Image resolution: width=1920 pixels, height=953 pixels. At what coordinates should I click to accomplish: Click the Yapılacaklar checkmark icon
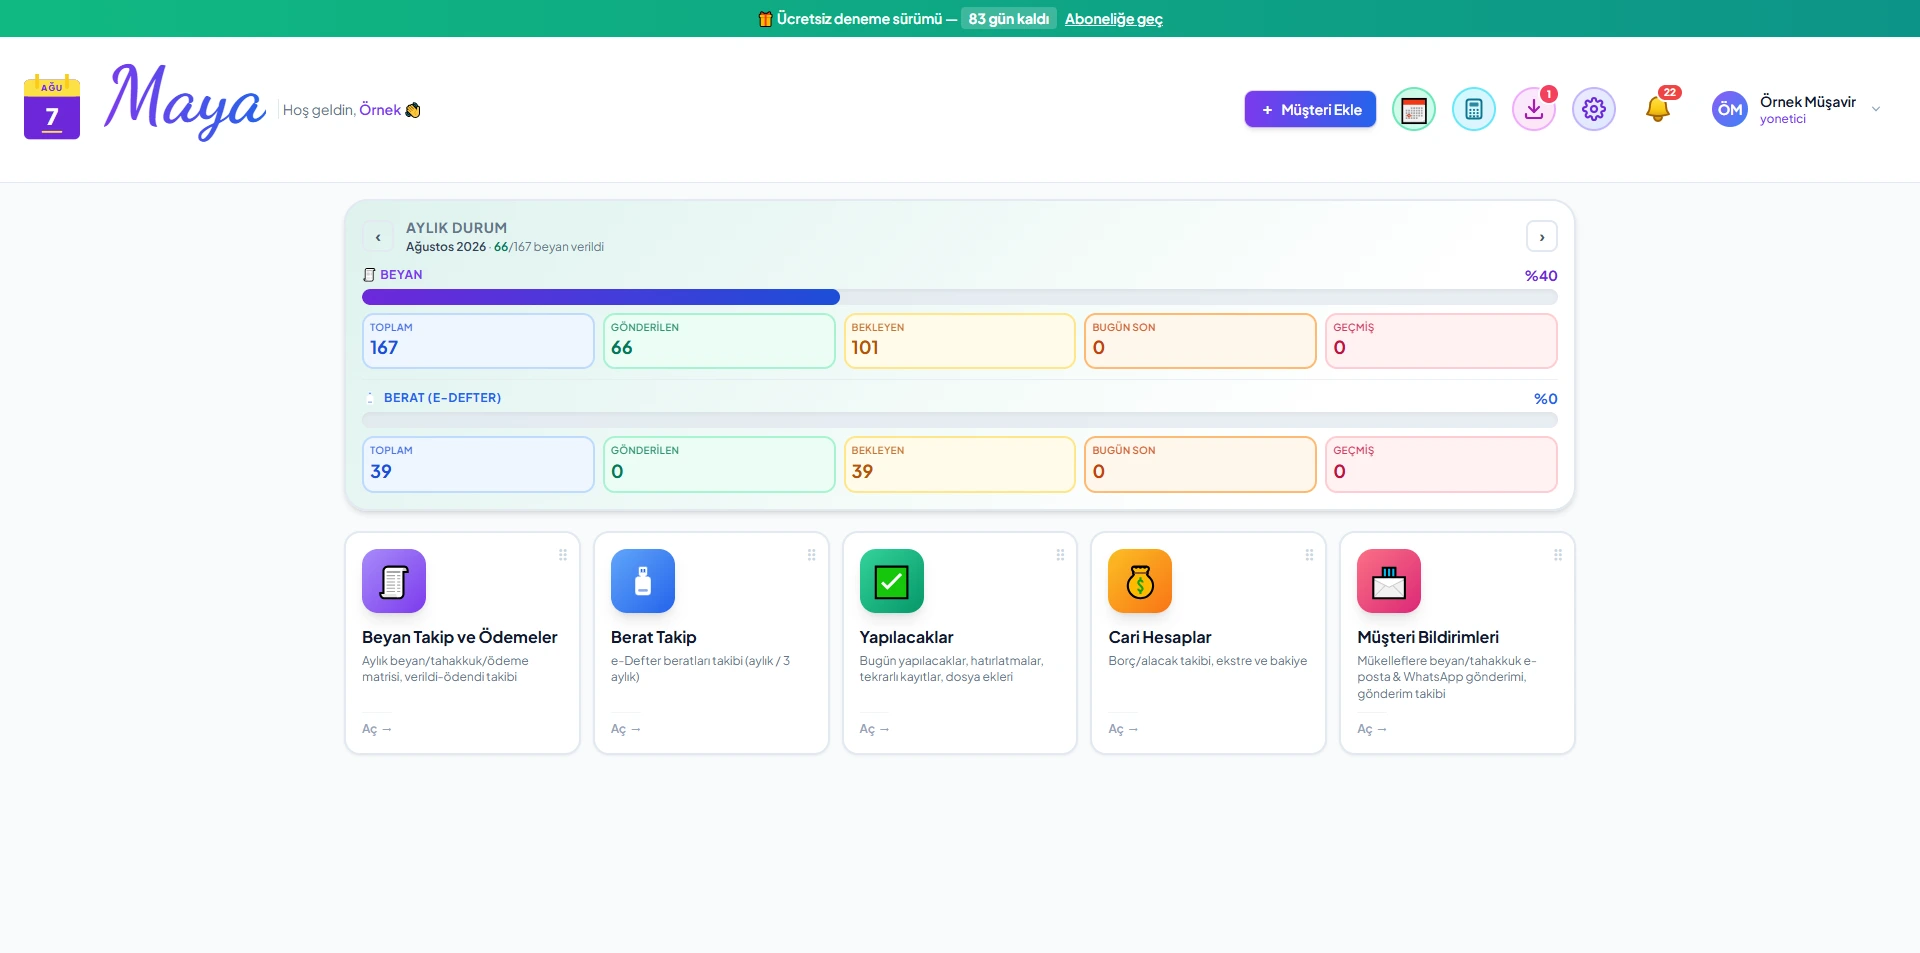click(892, 581)
